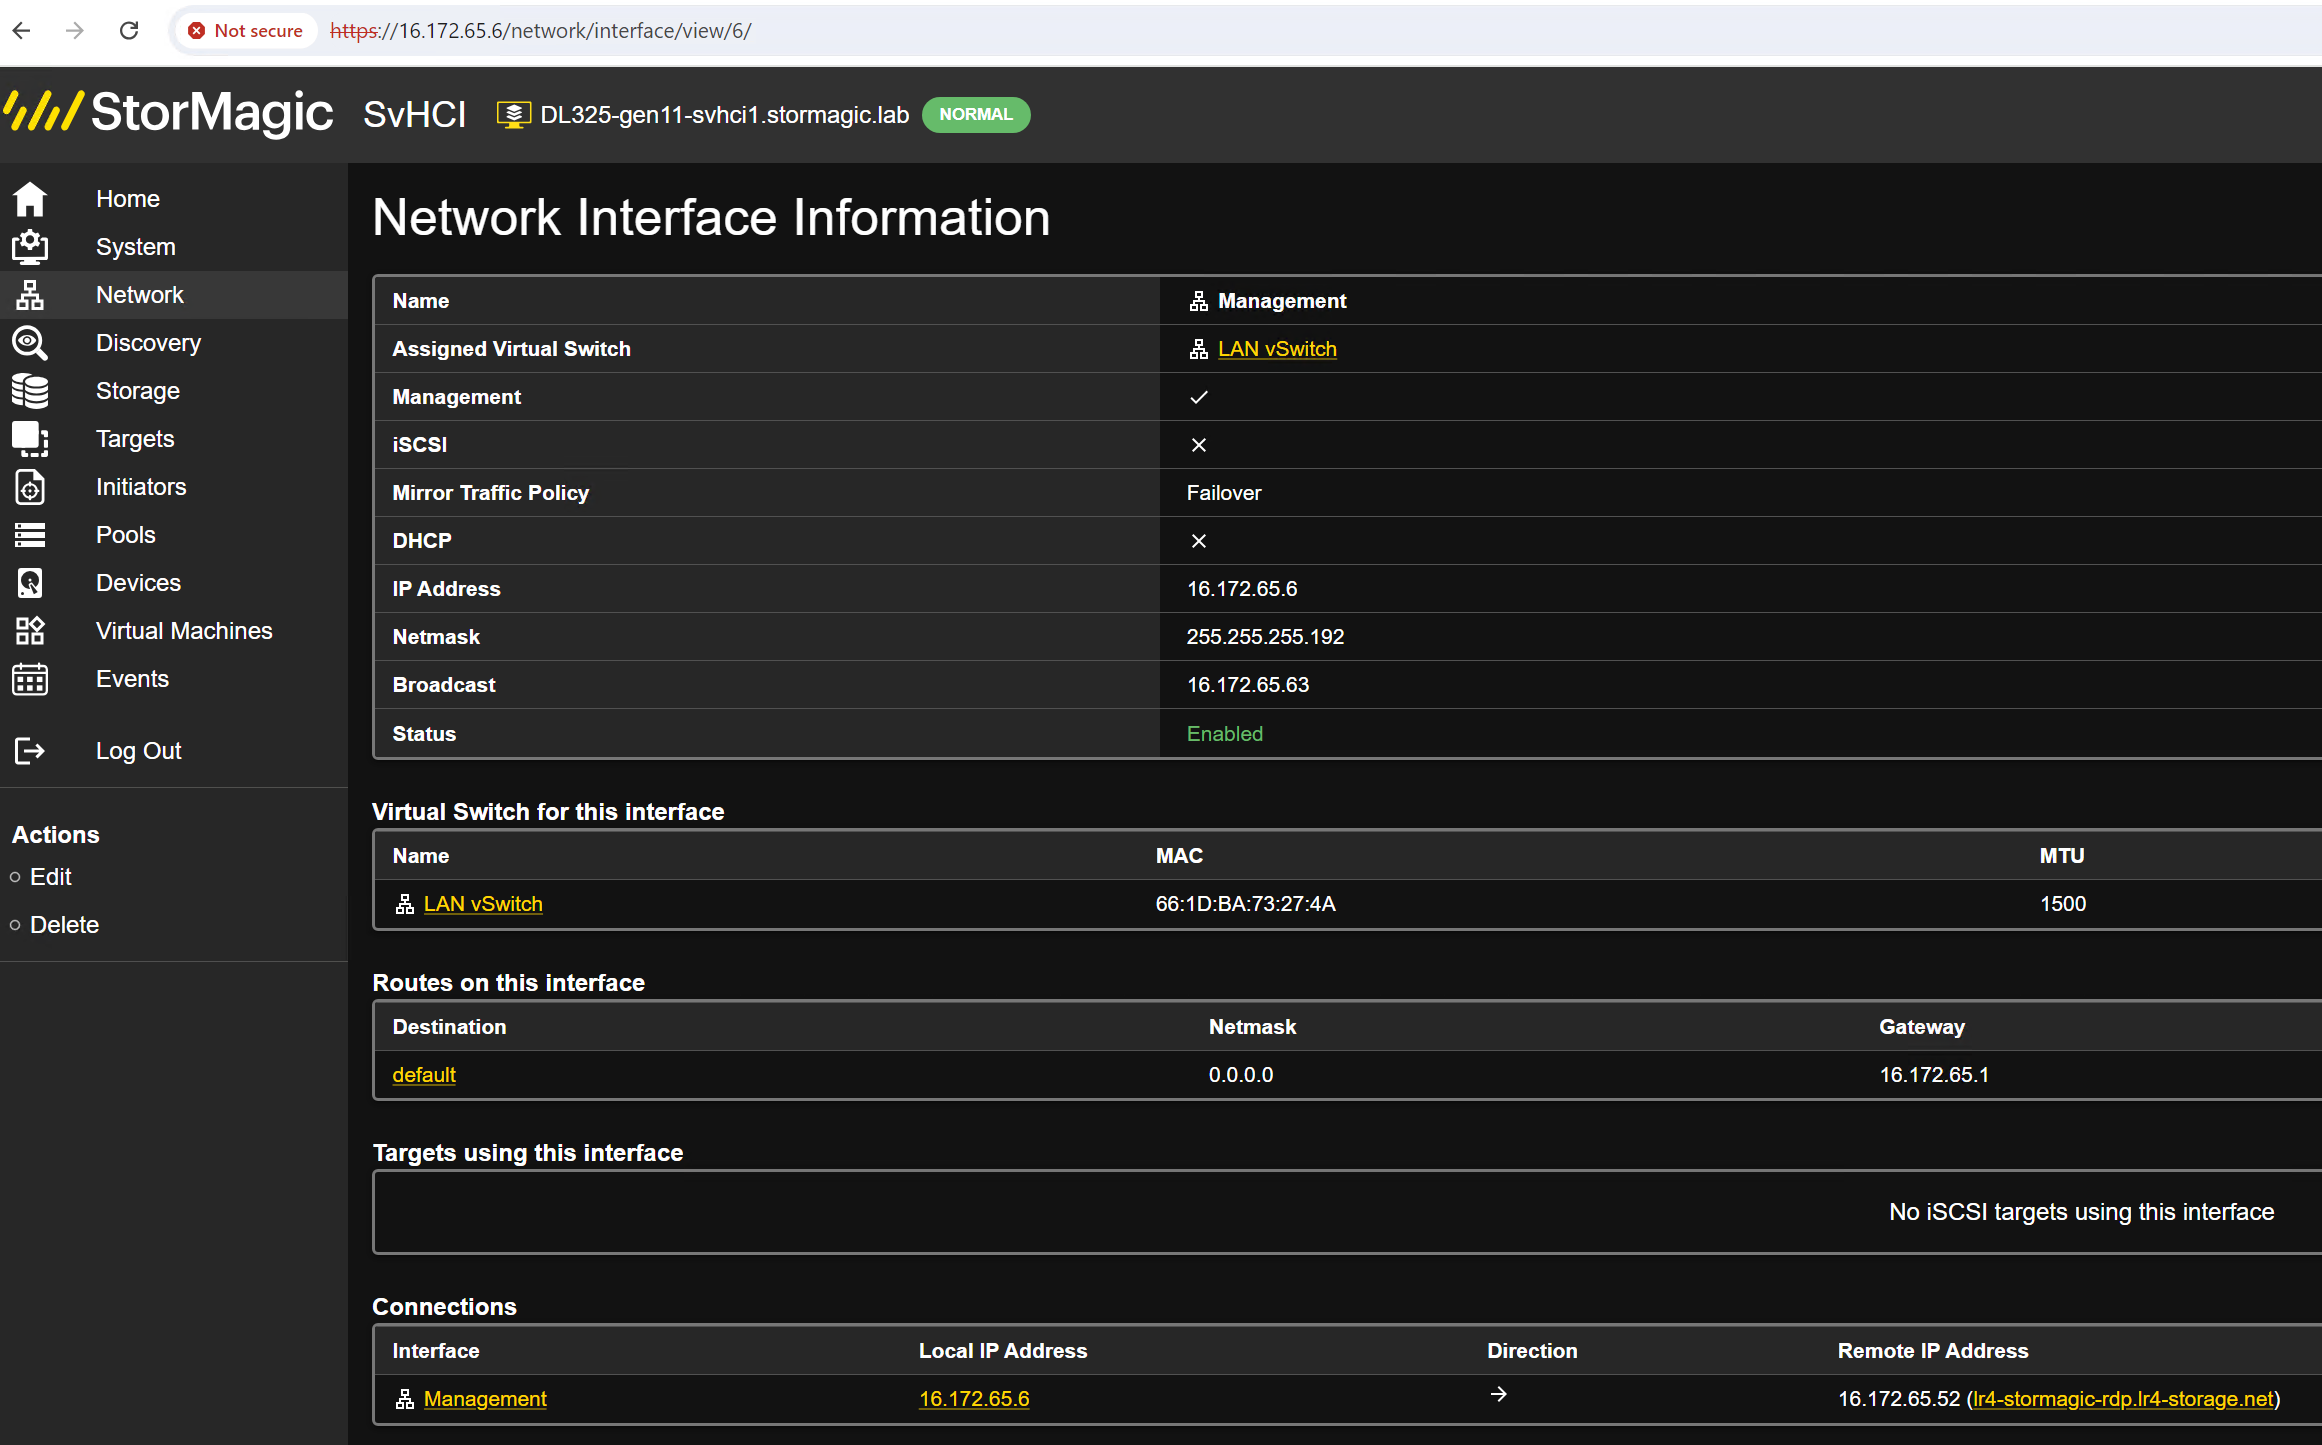Click the NORMAL status badge

976,115
